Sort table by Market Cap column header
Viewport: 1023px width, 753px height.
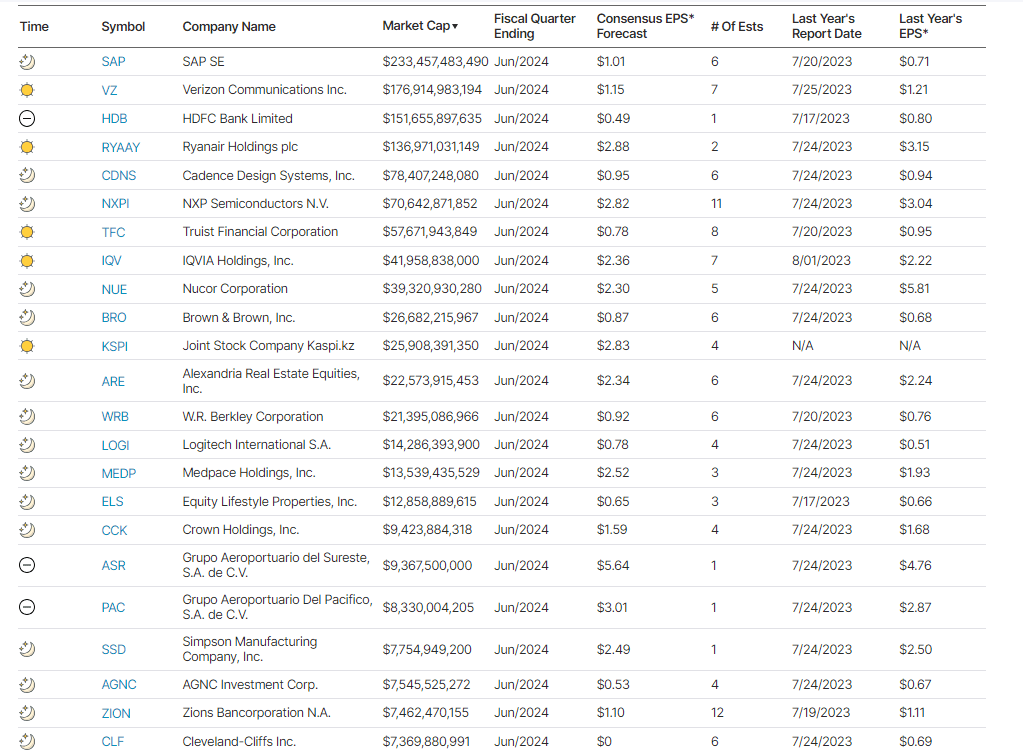(x=420, y=26)
